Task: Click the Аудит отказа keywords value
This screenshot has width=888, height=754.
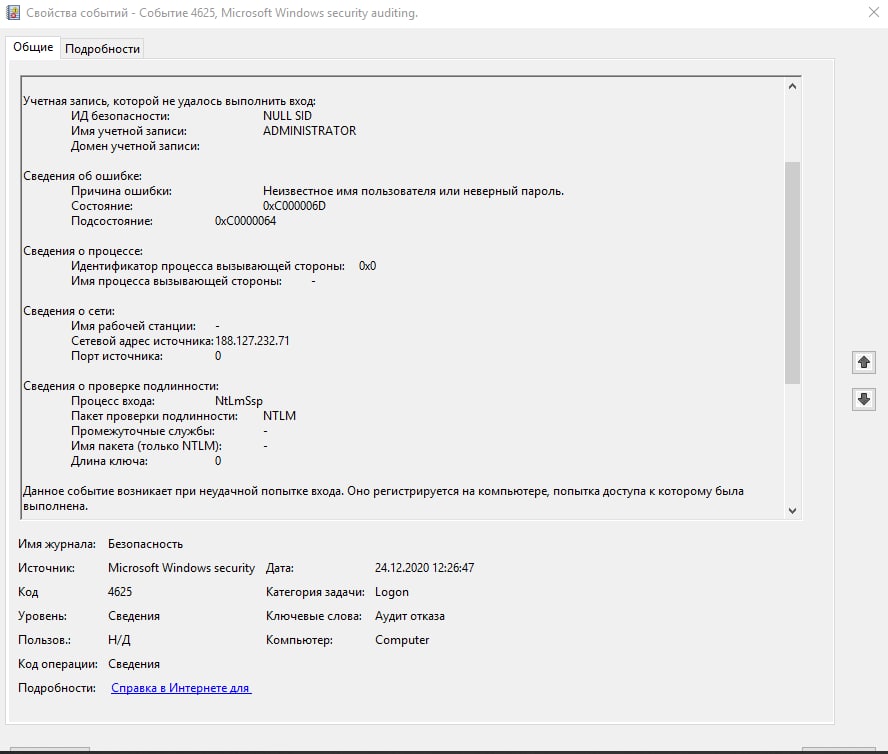Action: point(410,616)
